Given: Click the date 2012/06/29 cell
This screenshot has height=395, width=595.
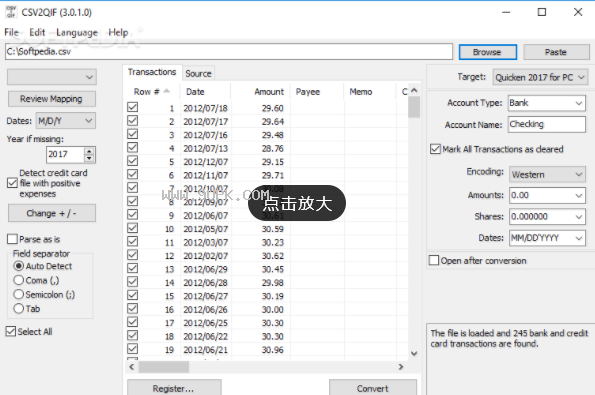Looking at the screenshot, I should pos(206,269).
